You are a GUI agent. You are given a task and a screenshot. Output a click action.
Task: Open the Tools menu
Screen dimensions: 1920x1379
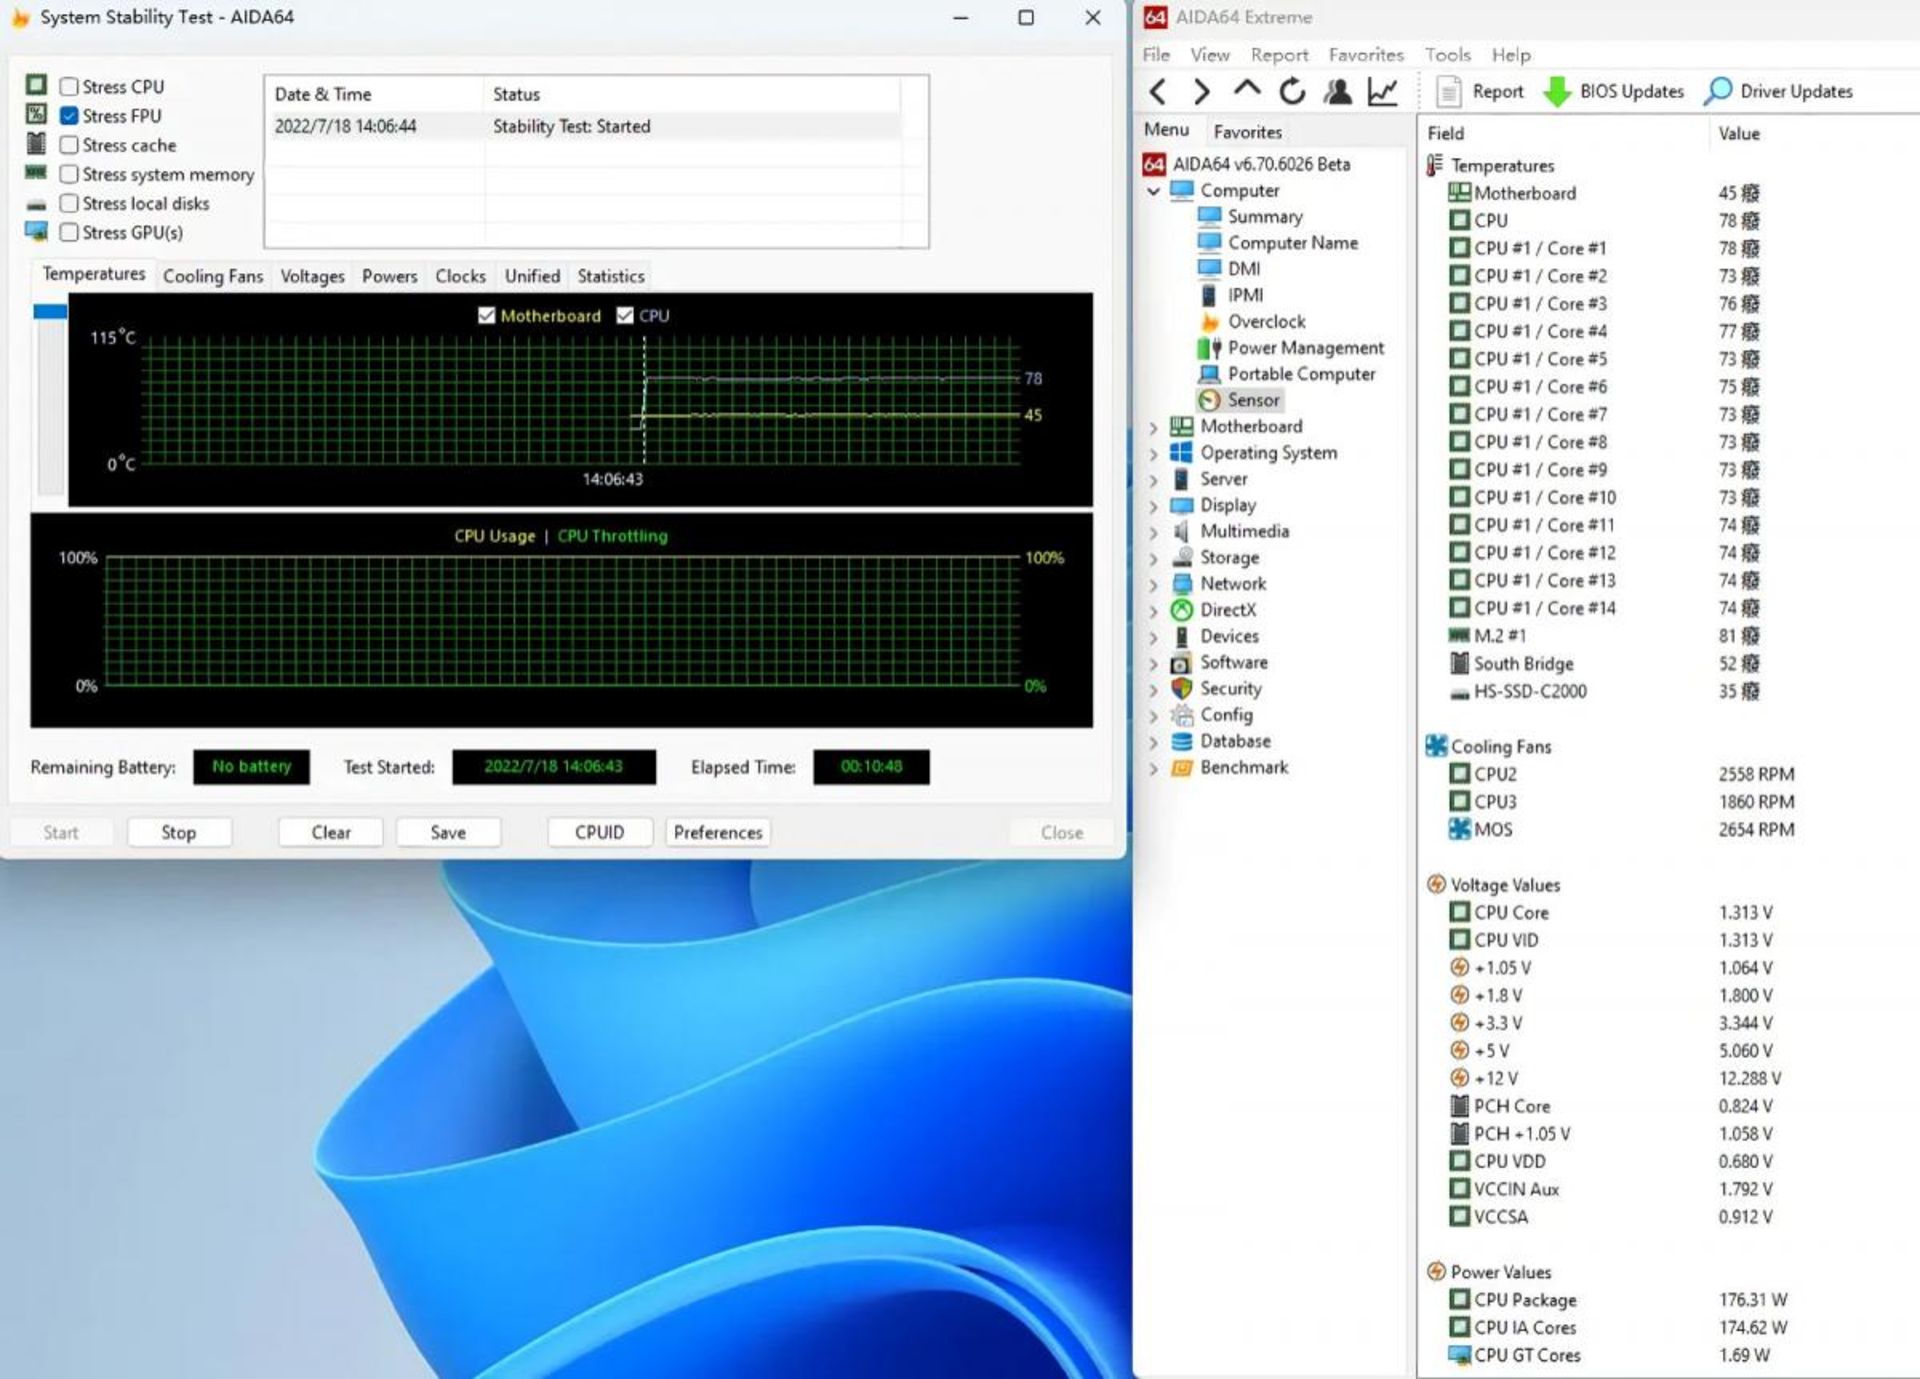pyautogui.click(x=1447, y=54)
